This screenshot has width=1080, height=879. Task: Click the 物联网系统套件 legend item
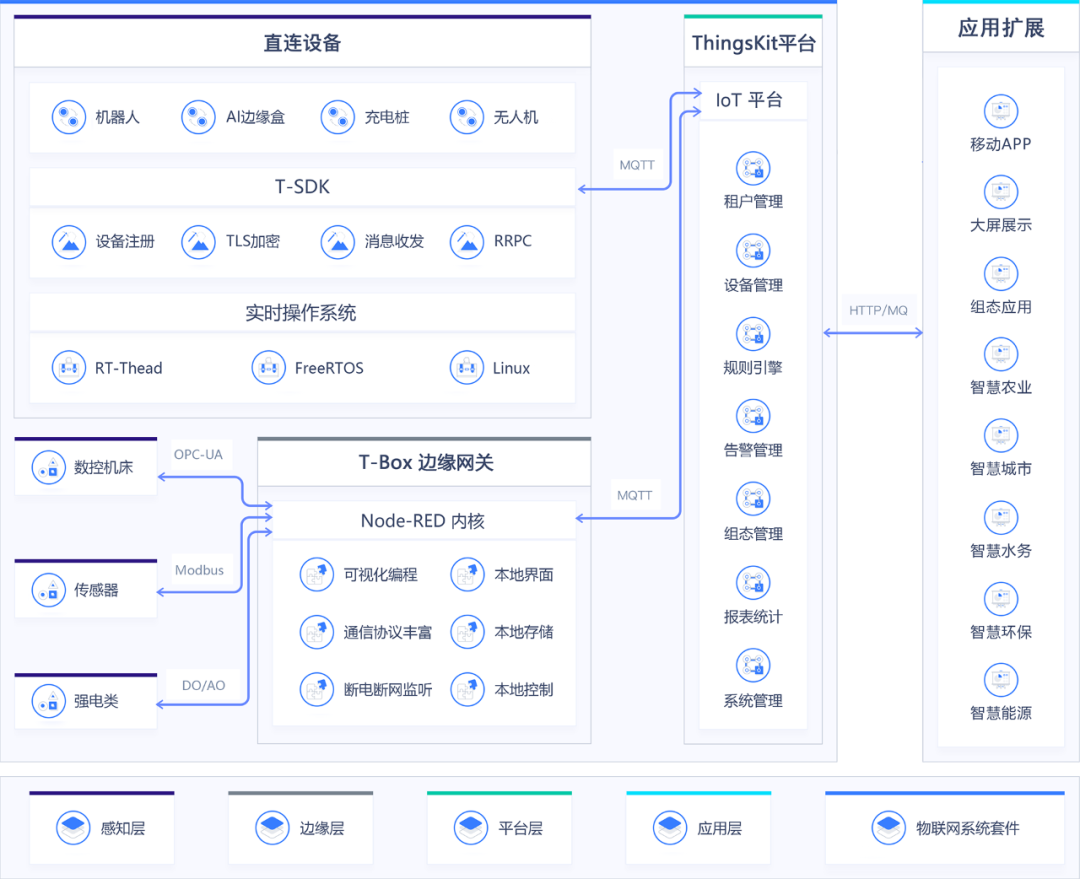coord(944,828)
